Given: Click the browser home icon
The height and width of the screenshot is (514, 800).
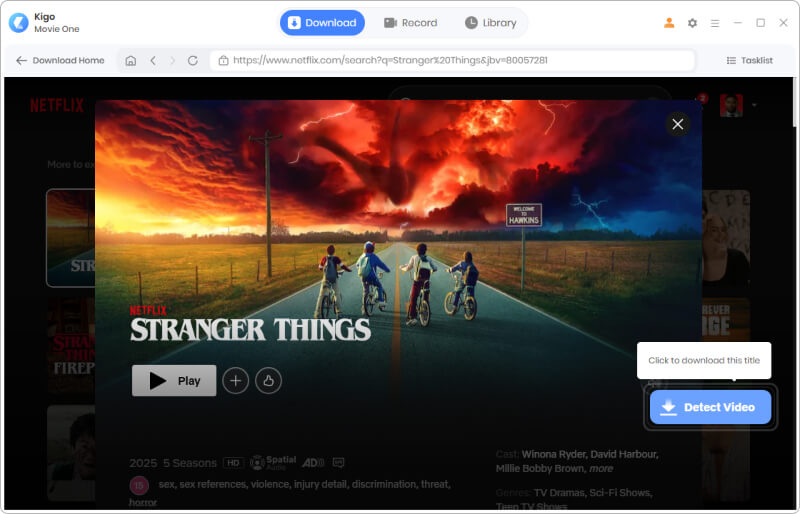Looking at the screenshot, I should 131,61.
